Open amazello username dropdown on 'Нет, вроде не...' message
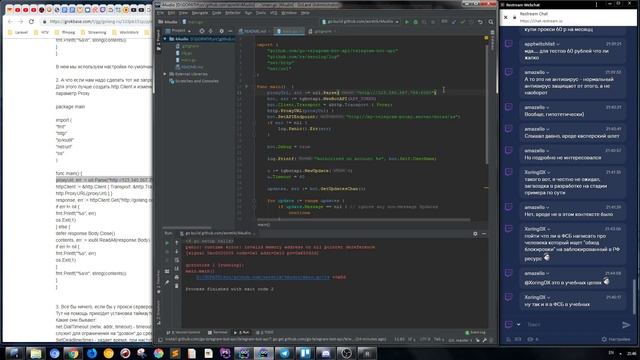 548,207
